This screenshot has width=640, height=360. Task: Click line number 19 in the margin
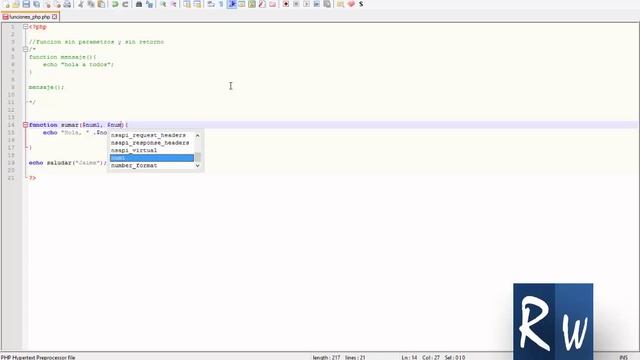pos(11,163)
